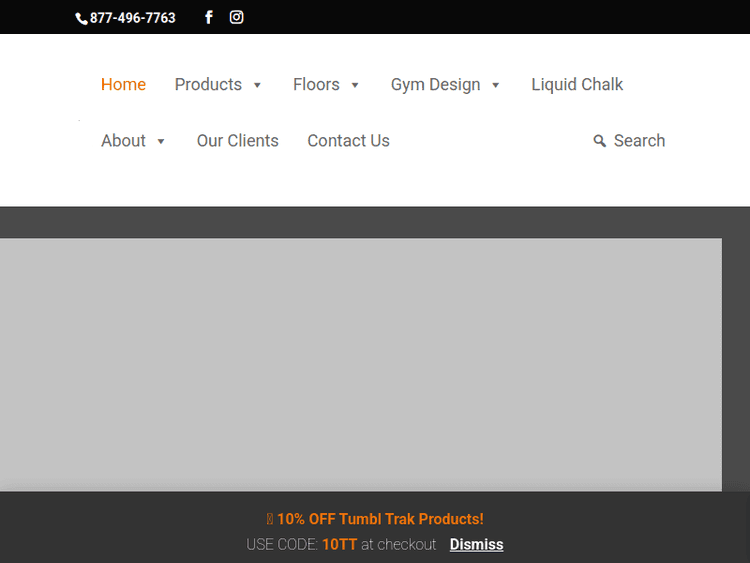Click the 10% OFF Tumbl Trak promo text

pos(380,519)
